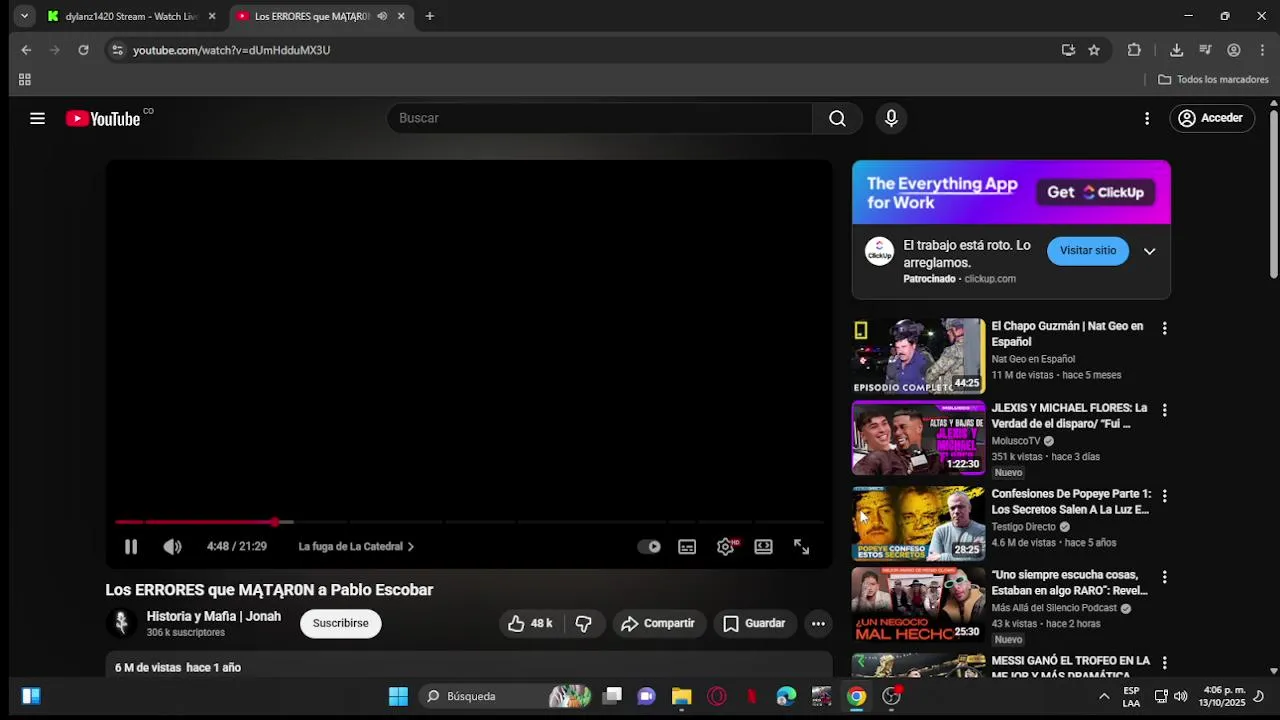
Task: Open Chrome downloads
Action: (x=1176, y=50)
